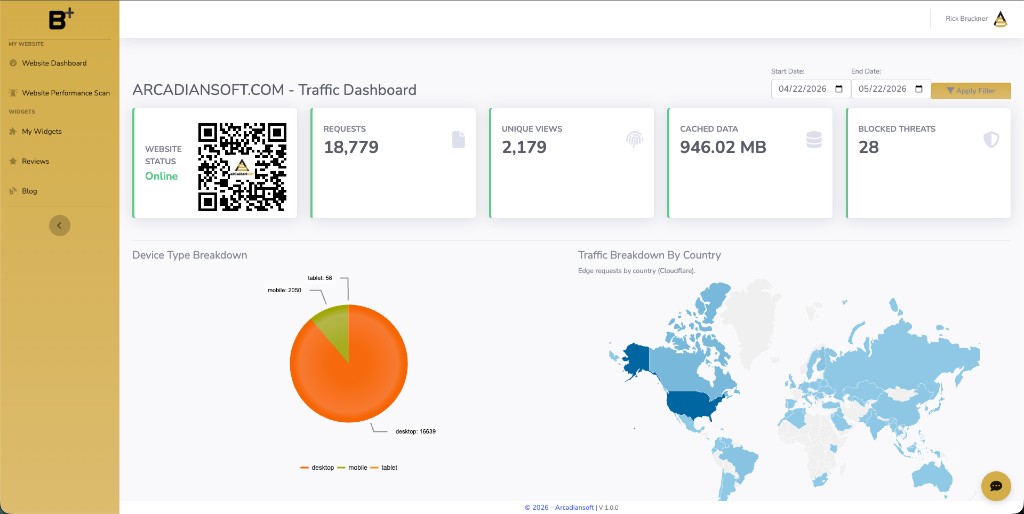The height and width of the screenshot is (514, 1024).
Task: Click the Cached Data value 946.02 MB
Action: point(723,148)
